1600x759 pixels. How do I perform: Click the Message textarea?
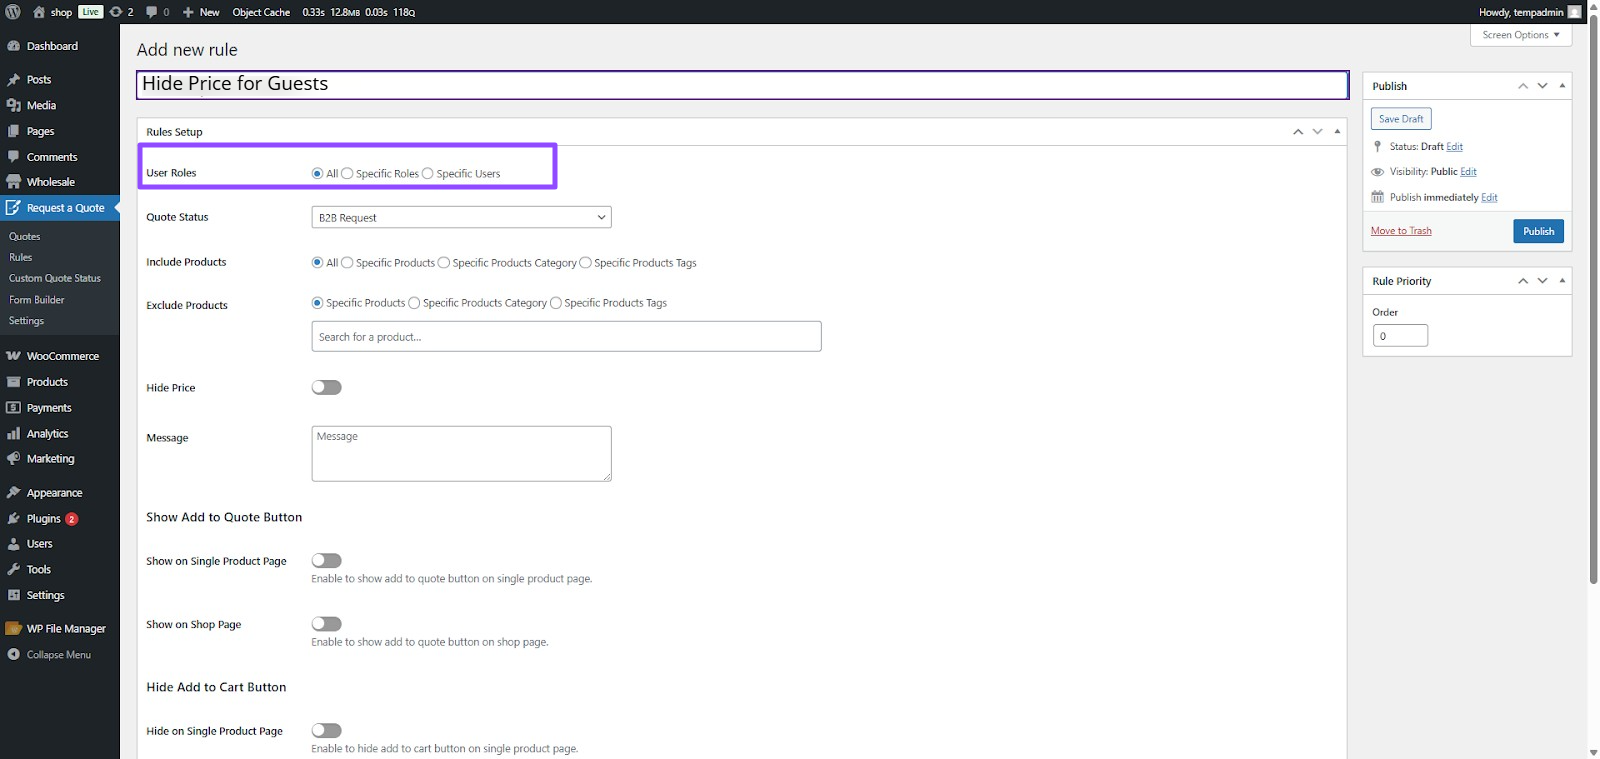461,454
